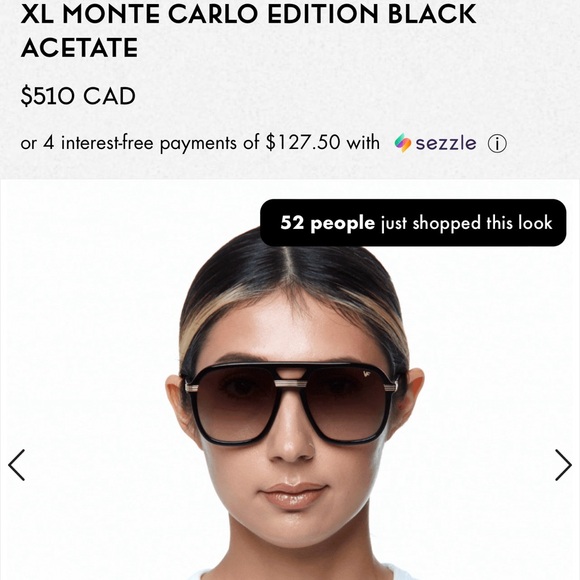Click the small logo on sunglasses lens
580x580 pixels.
pos(367,374)
